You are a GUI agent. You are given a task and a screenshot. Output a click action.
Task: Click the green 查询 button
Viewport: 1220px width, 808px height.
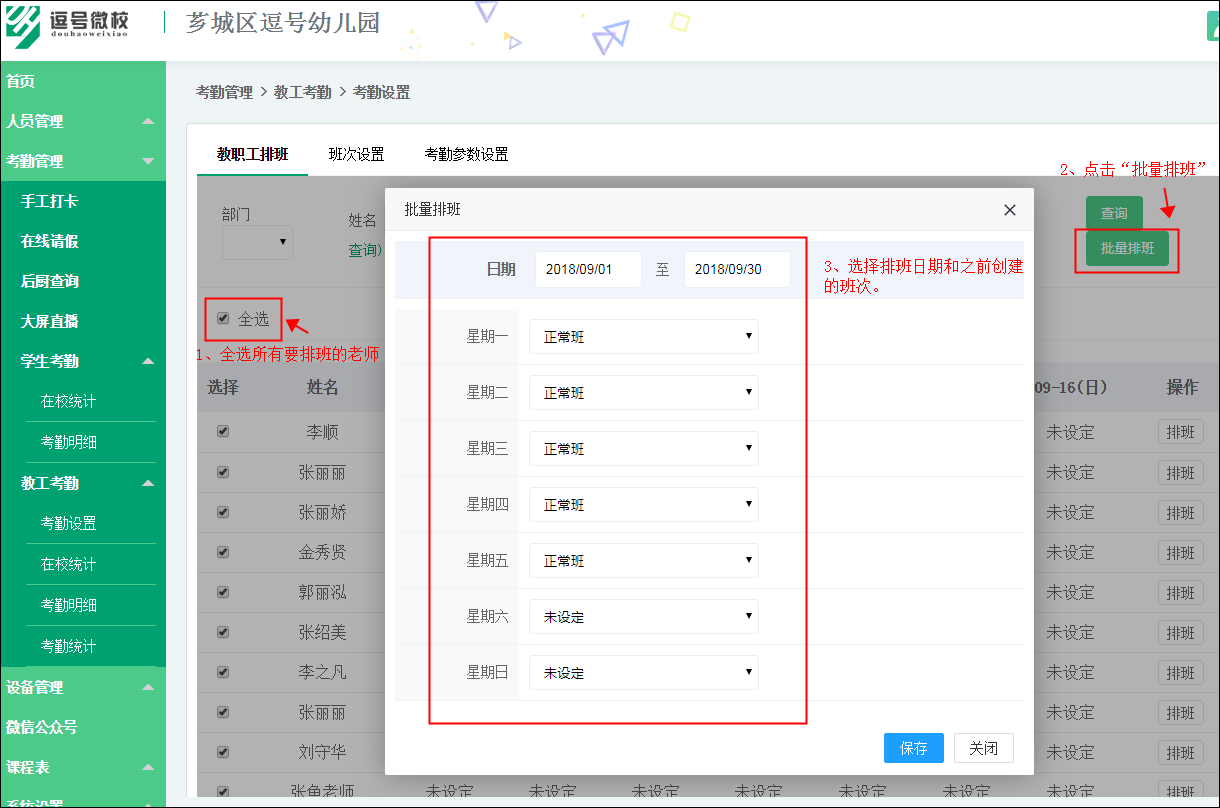[1113, 213]
